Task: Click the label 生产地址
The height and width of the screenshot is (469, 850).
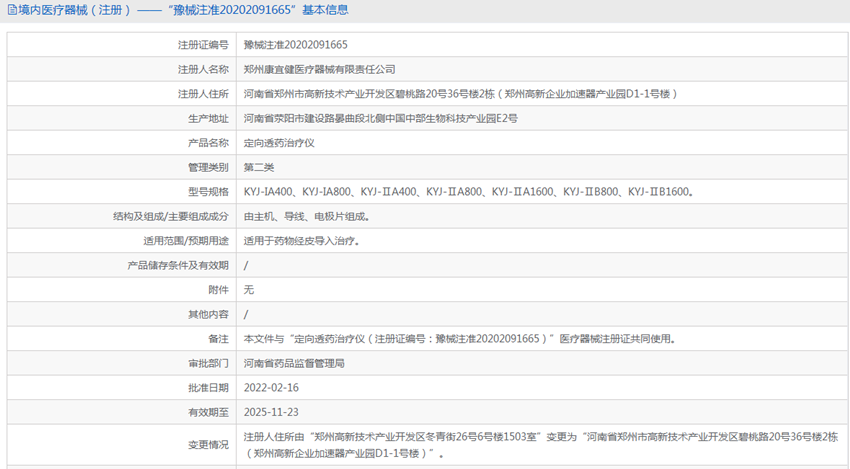Action: (x=208, y=118)
